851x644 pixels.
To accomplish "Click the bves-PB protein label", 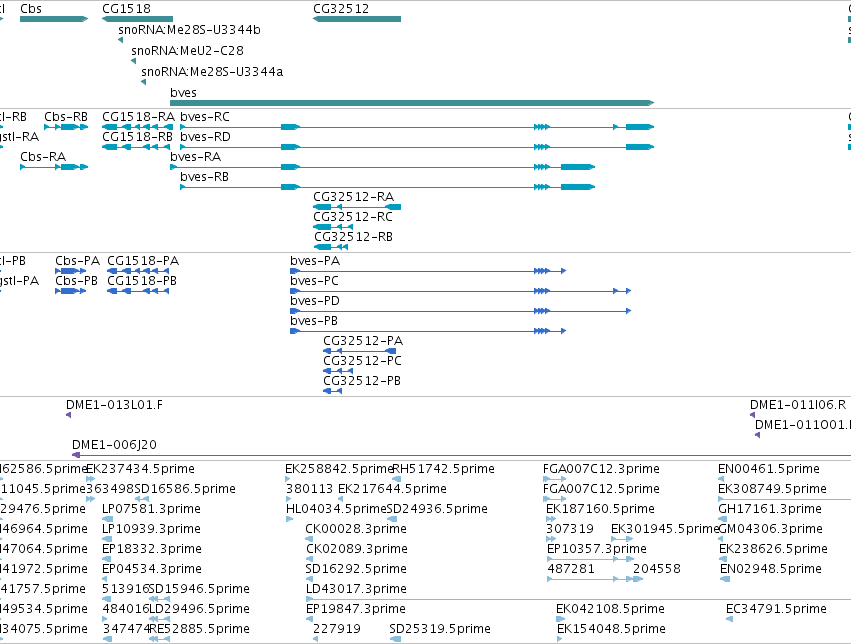I will click(x=314, y=321).
